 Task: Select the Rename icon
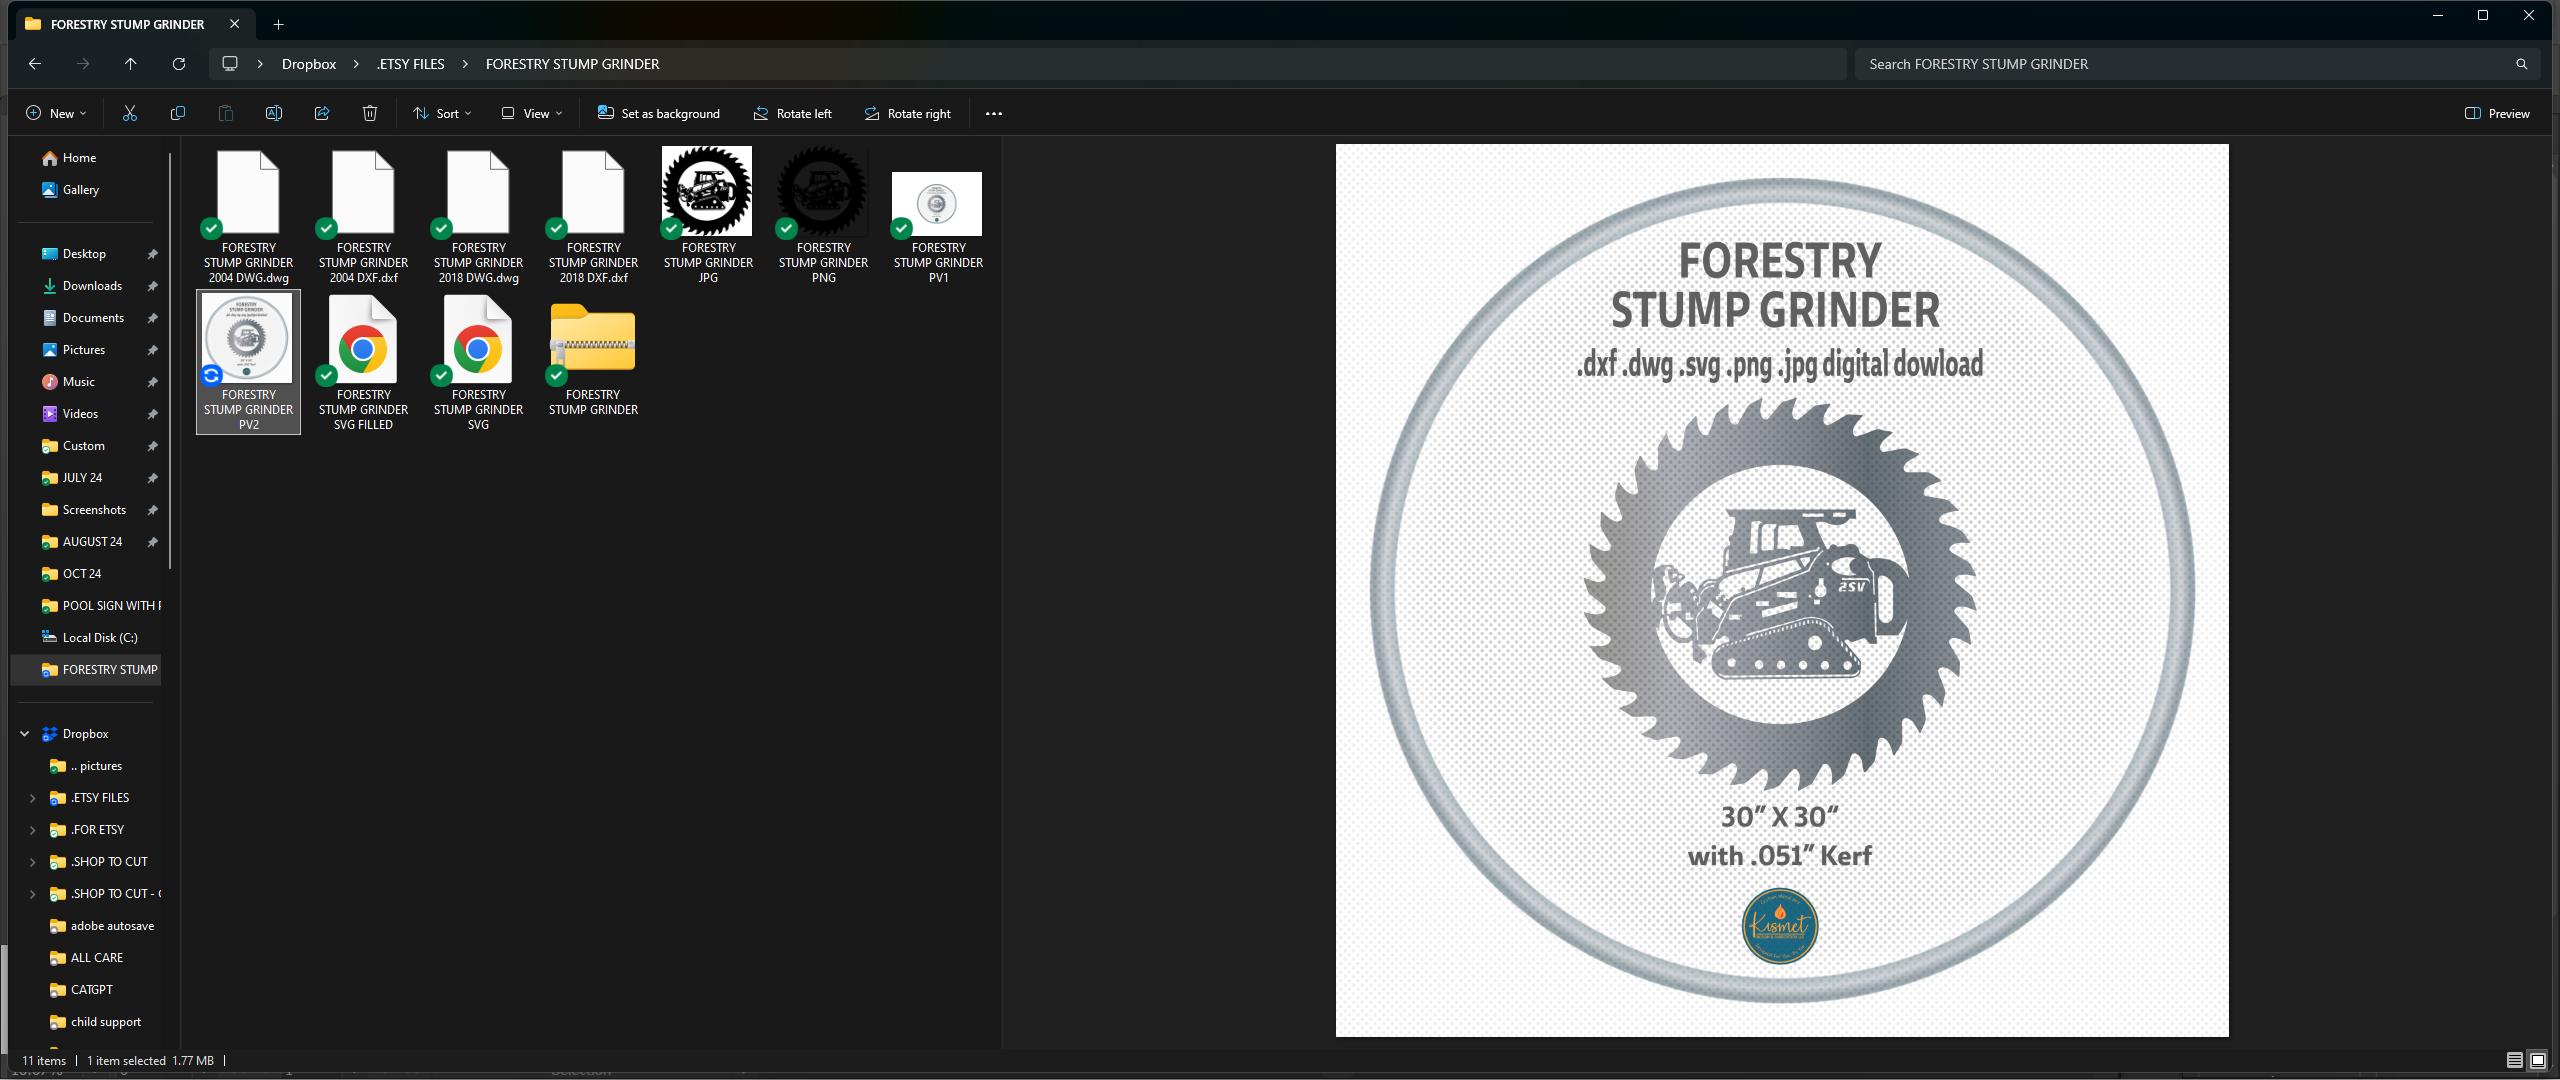tap(273, 113)
